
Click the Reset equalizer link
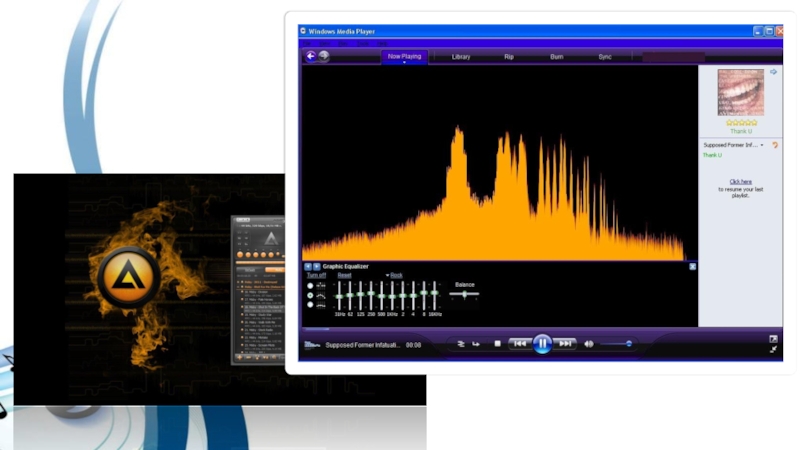pos(344,276)
